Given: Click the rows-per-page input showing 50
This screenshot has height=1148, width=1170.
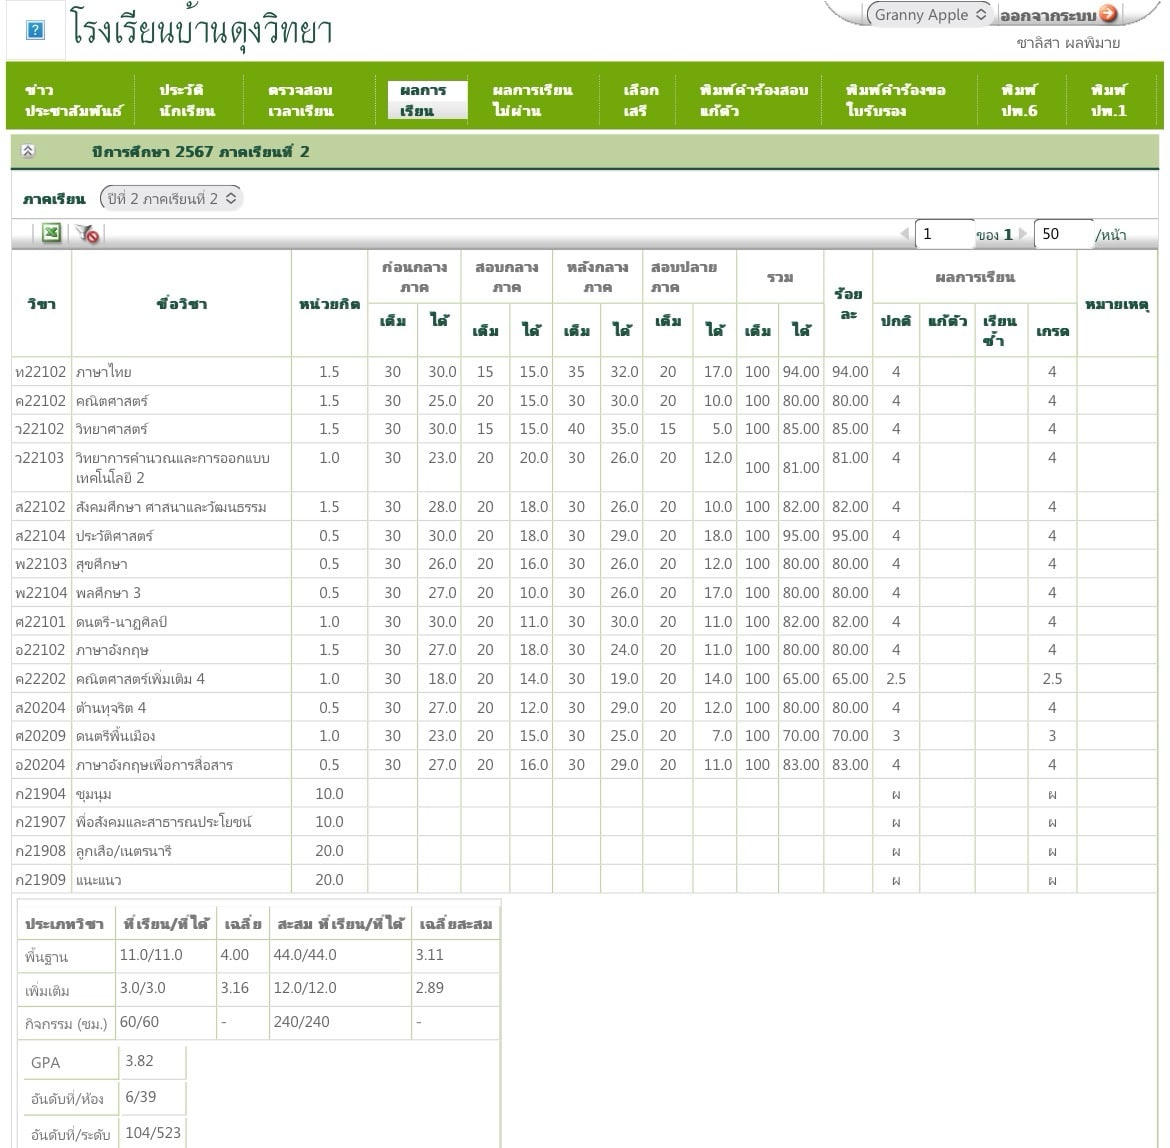Looking at the screenshot, I should pos(1063,234).
